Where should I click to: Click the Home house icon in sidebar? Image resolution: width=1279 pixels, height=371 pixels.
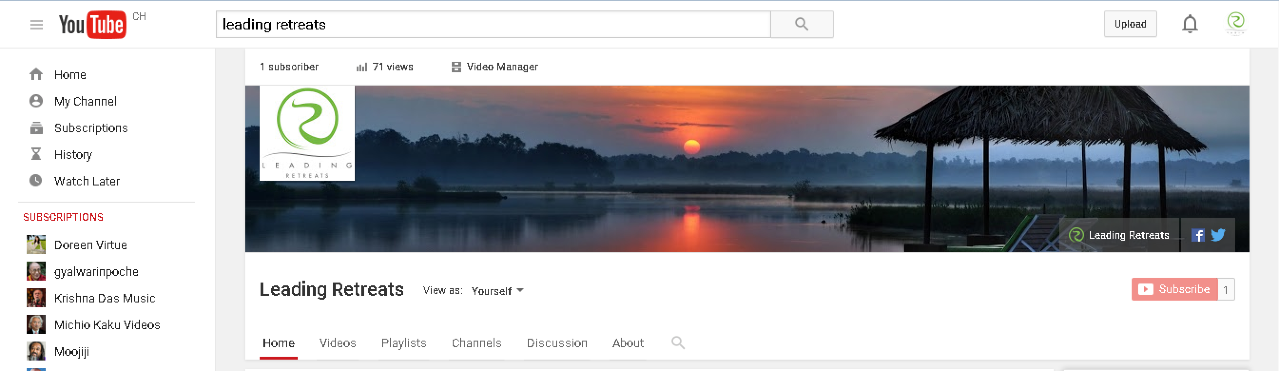36,74
